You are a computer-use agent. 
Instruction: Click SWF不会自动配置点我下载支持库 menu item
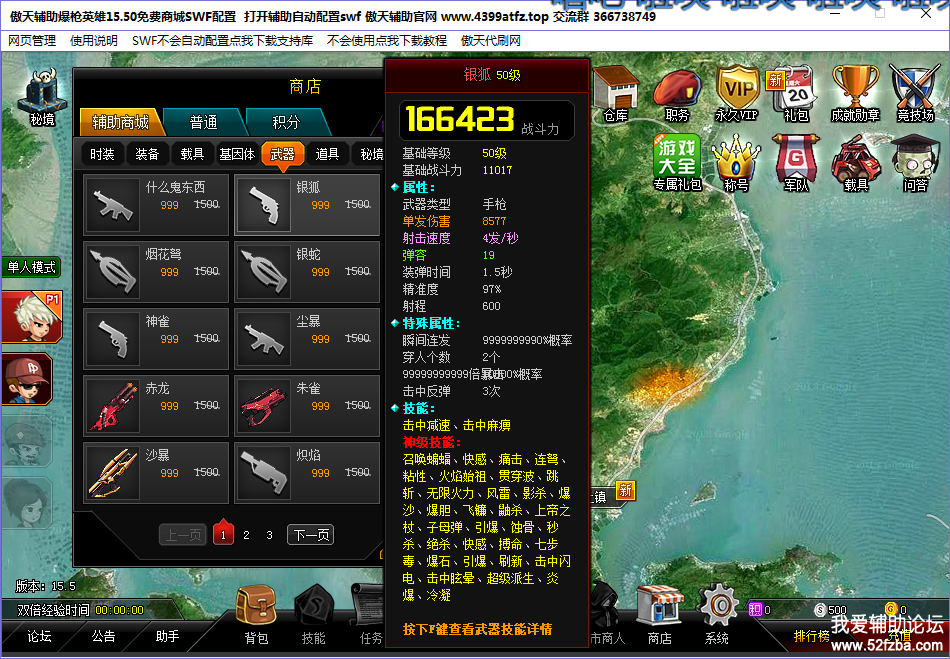click(222, 41)
